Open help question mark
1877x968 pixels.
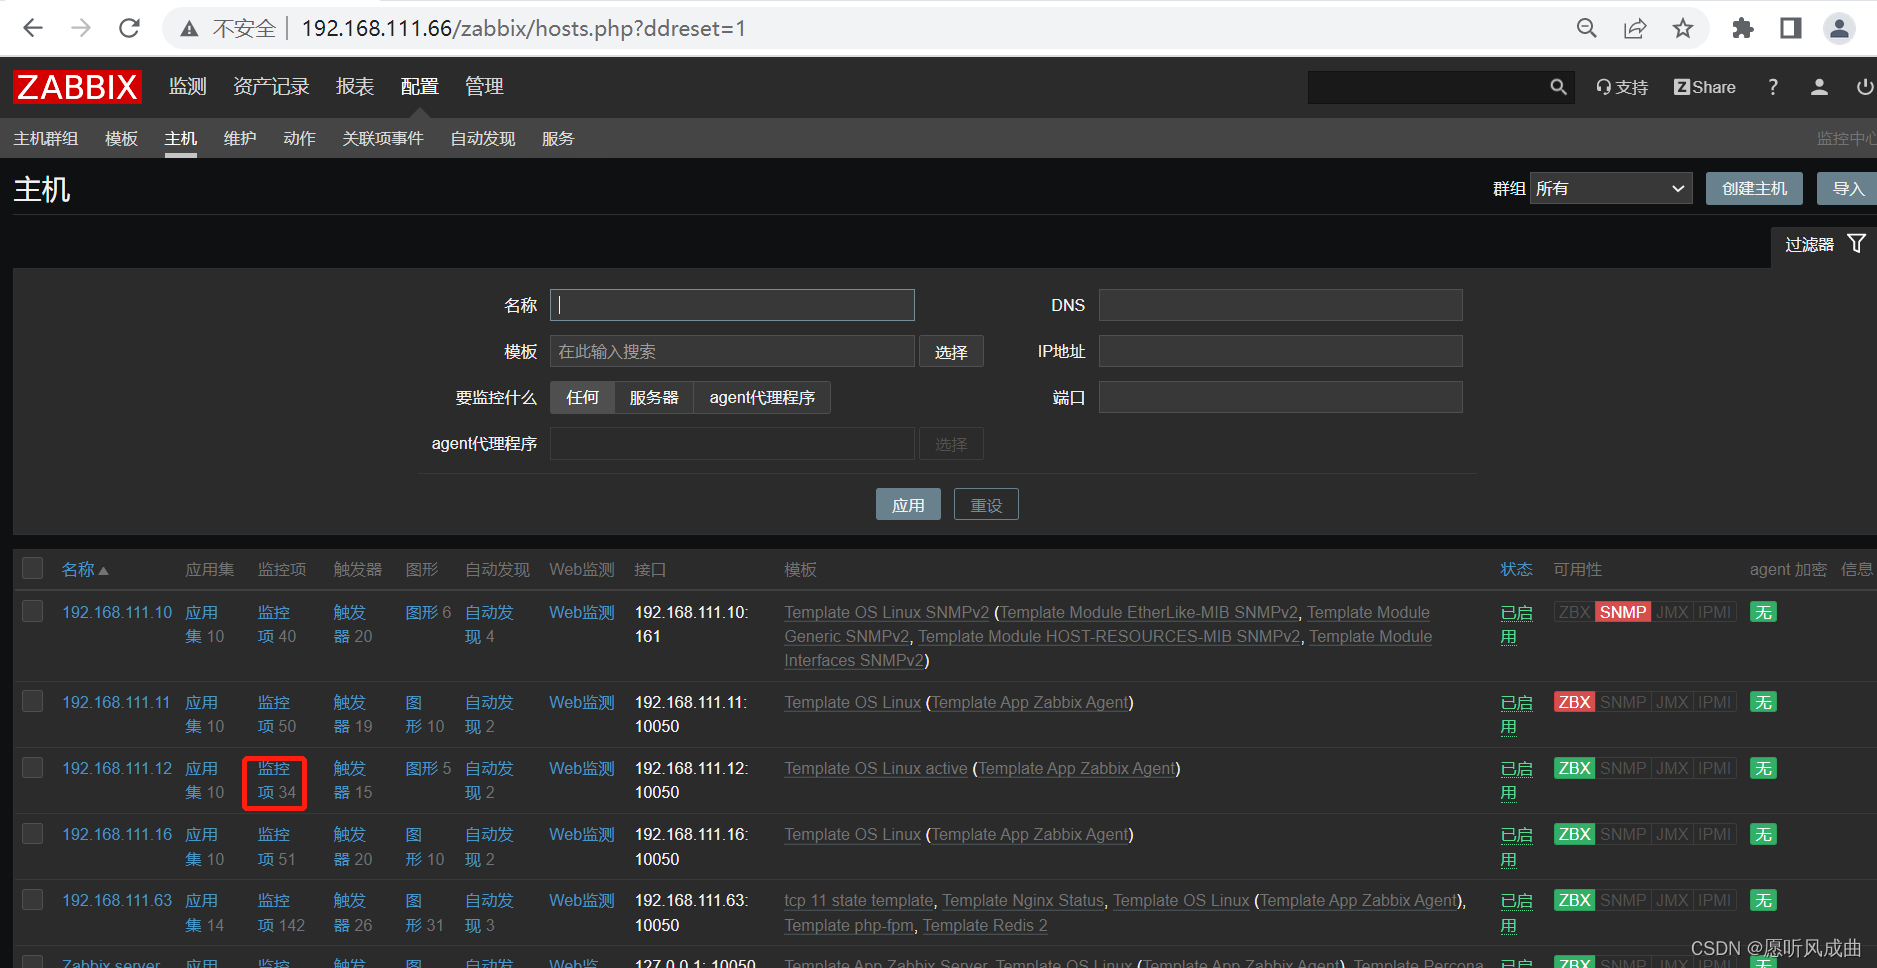click(1773, 87)
